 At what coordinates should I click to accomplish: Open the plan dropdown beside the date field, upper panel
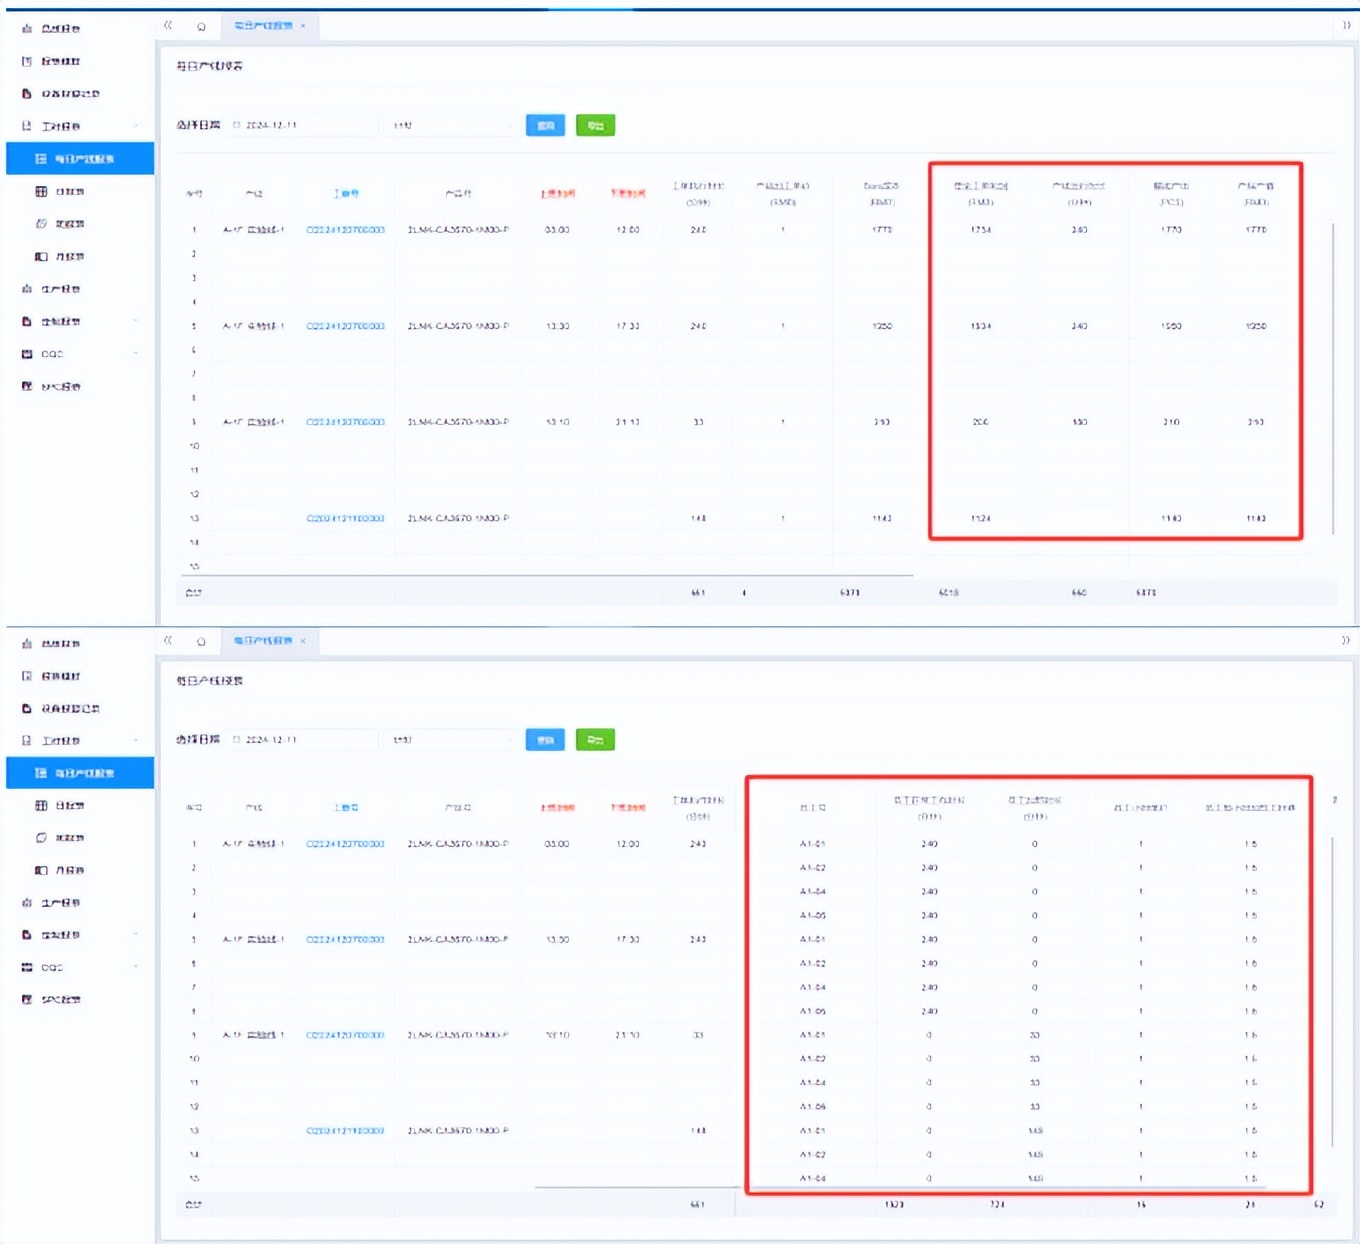point(452,125)
